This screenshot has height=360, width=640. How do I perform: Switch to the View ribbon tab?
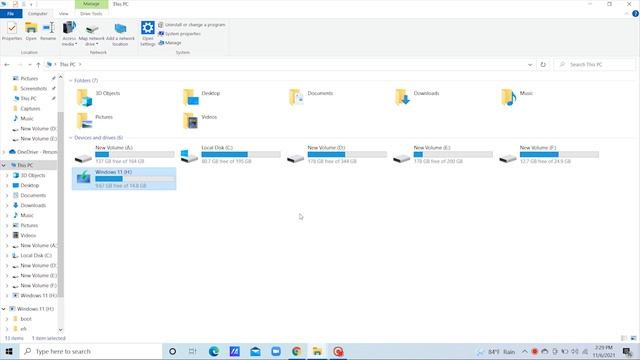[x=64, y=14]
